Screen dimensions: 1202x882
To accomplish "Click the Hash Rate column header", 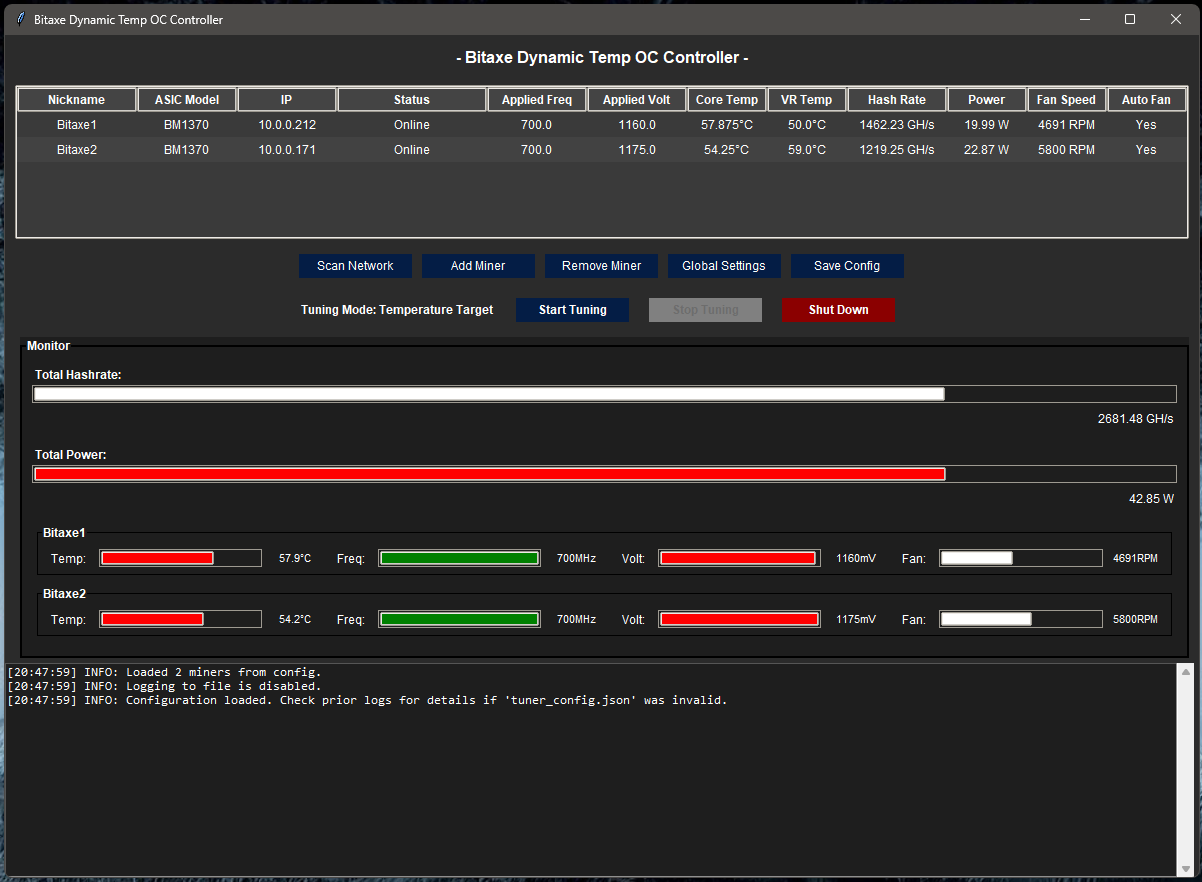I will click(896, 100).
